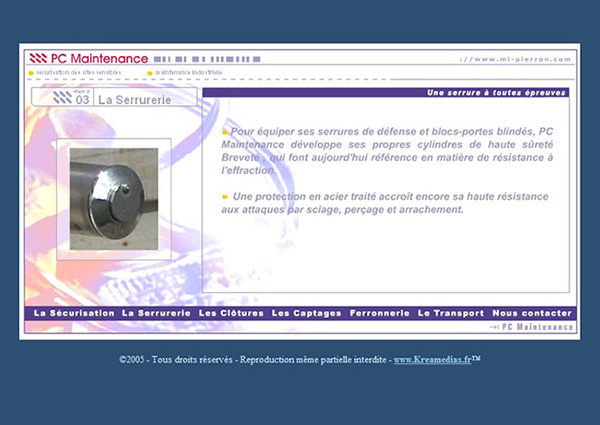This screenshot has width=600, height=425.
Task: Open Les Captages page
Action: [x=306, y=313]
